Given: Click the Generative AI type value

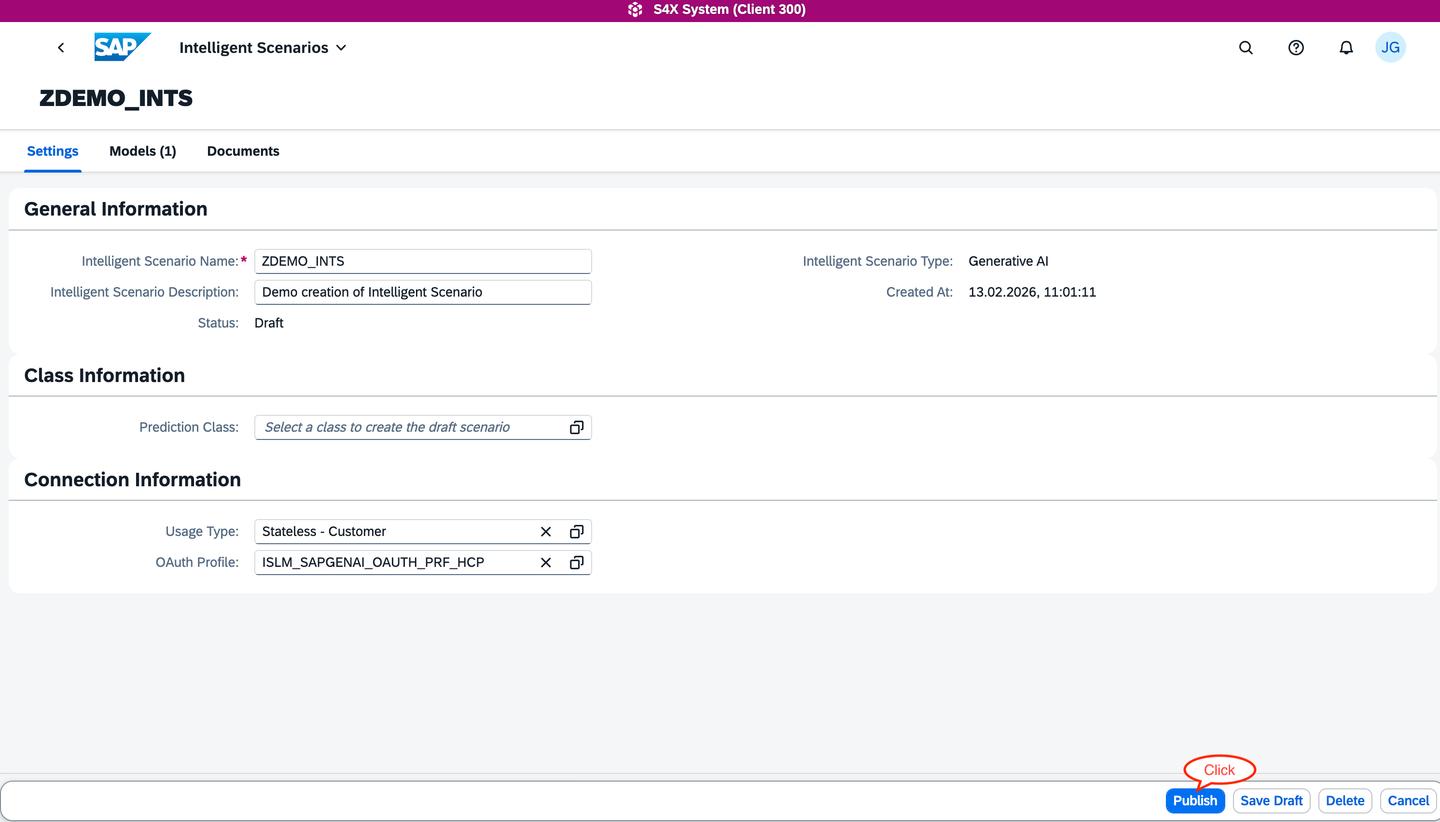Looking at the screenshot, I should [1009, 261].
